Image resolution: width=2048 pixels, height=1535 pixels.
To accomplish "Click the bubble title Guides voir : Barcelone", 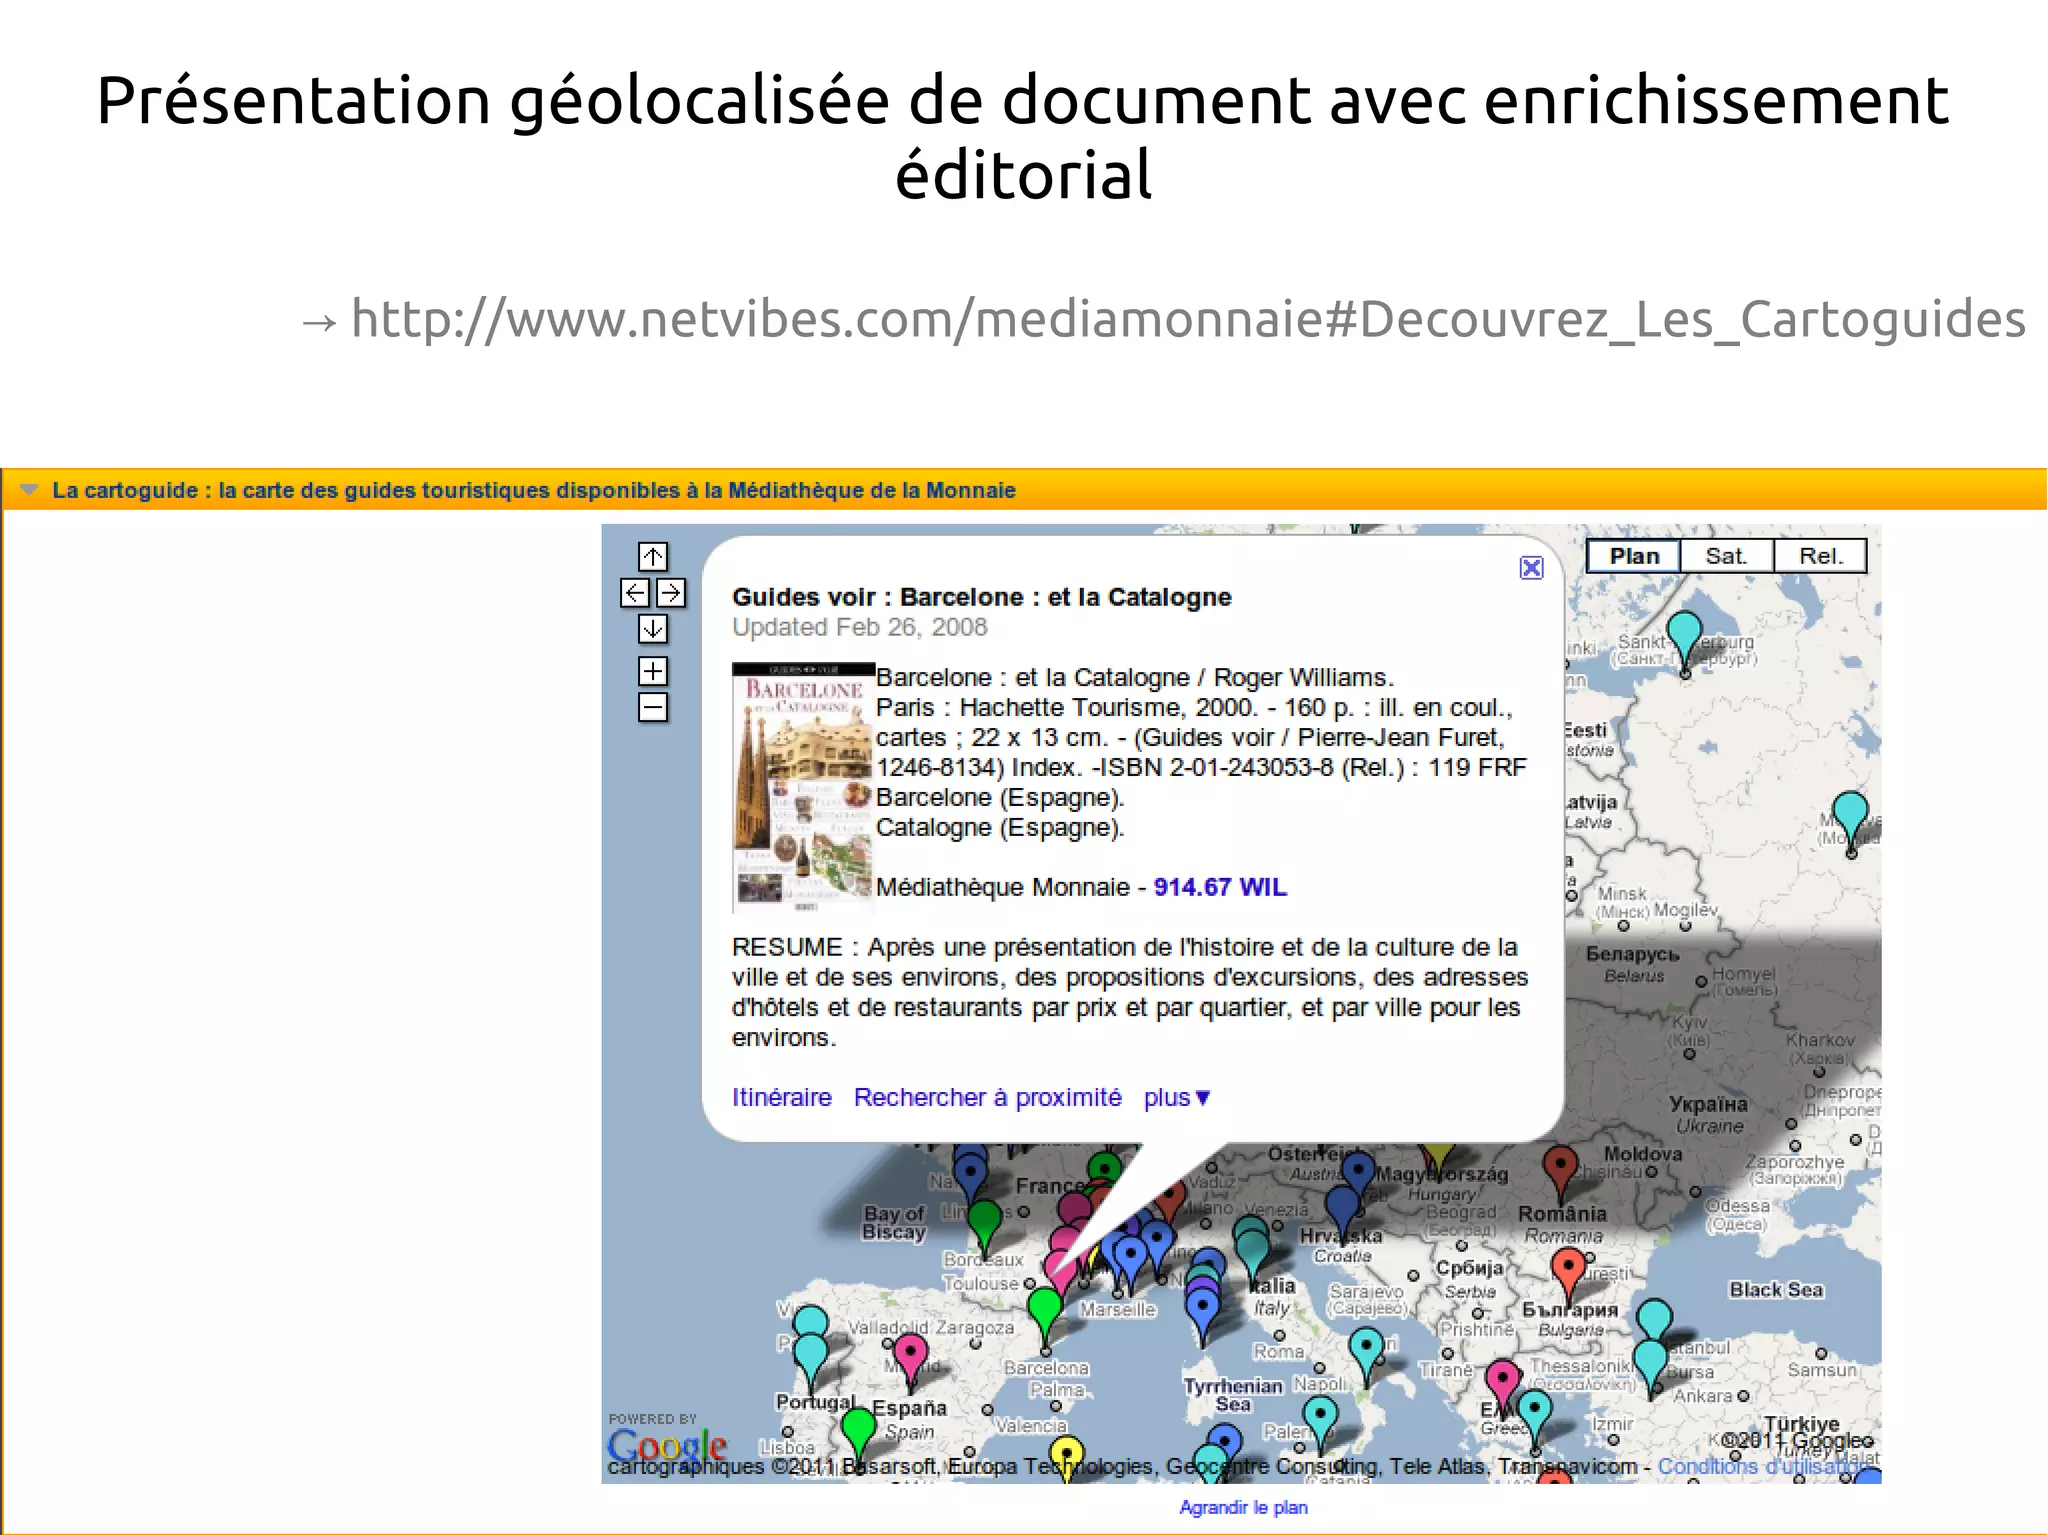I will (982, 597).
